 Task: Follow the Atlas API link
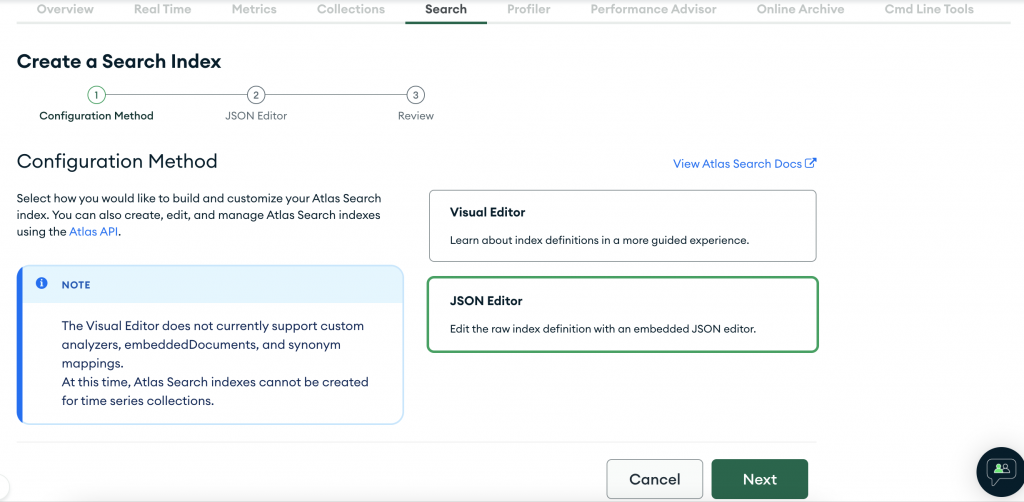(93, 232)
